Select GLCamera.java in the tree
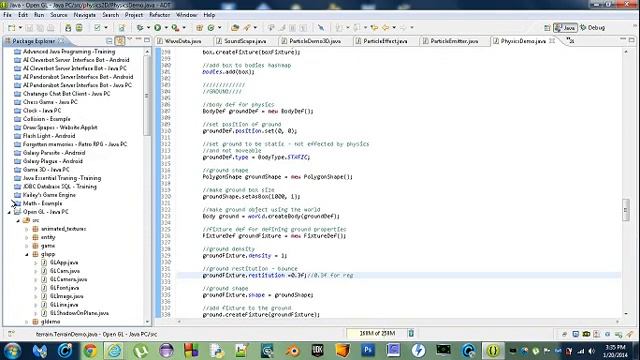 click(x=68, y=280)
